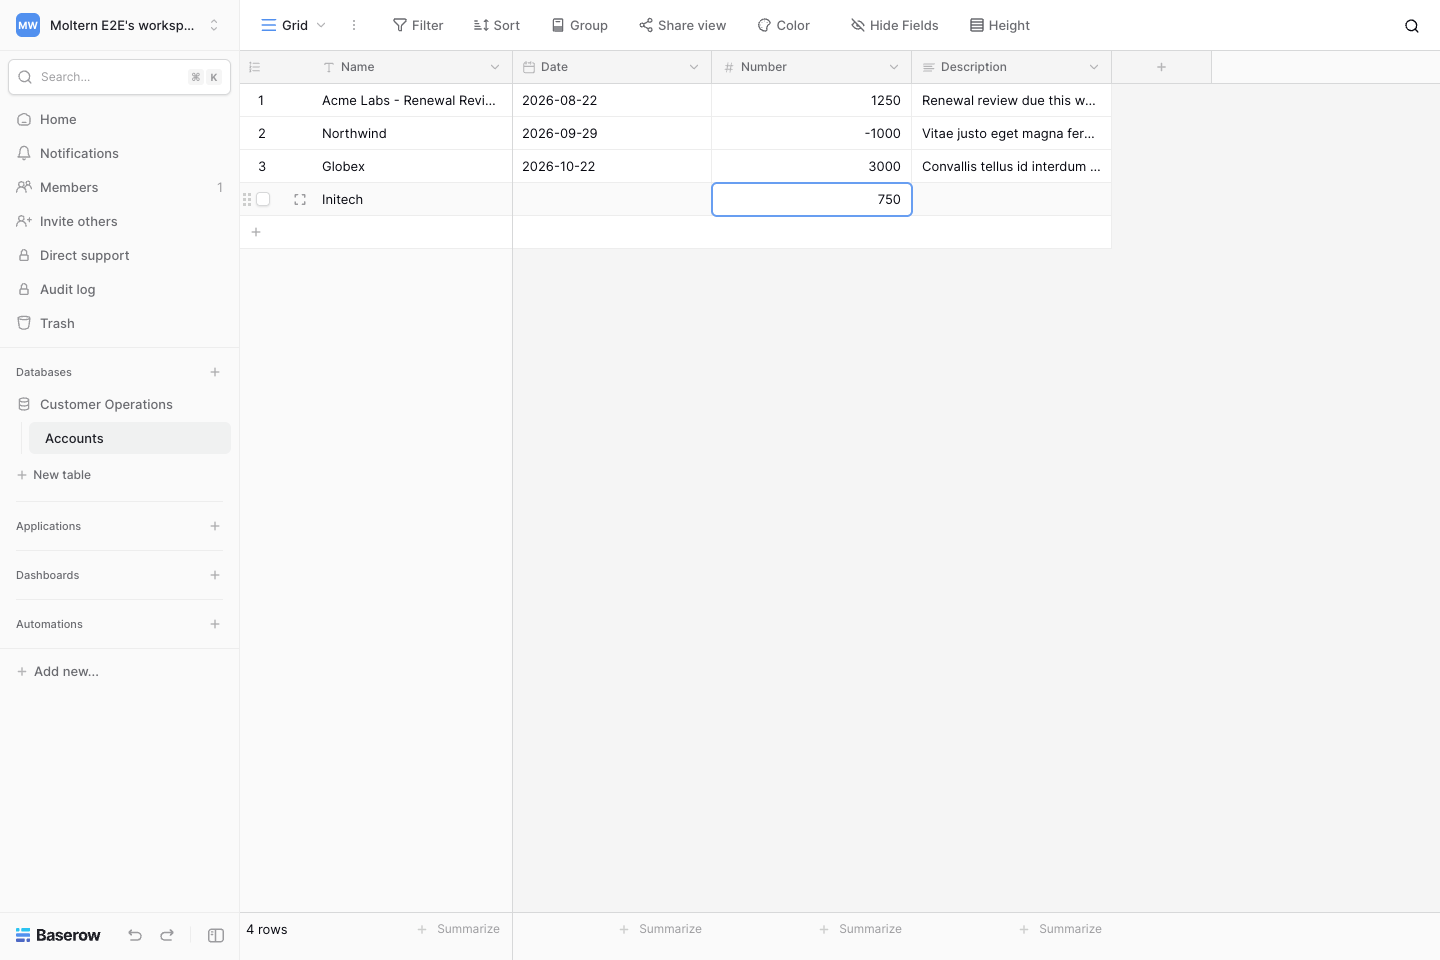Open grid view options three-dot menu
Image resolution: width=1440 pixels, height=960 pixels.
tap(354, 25)
